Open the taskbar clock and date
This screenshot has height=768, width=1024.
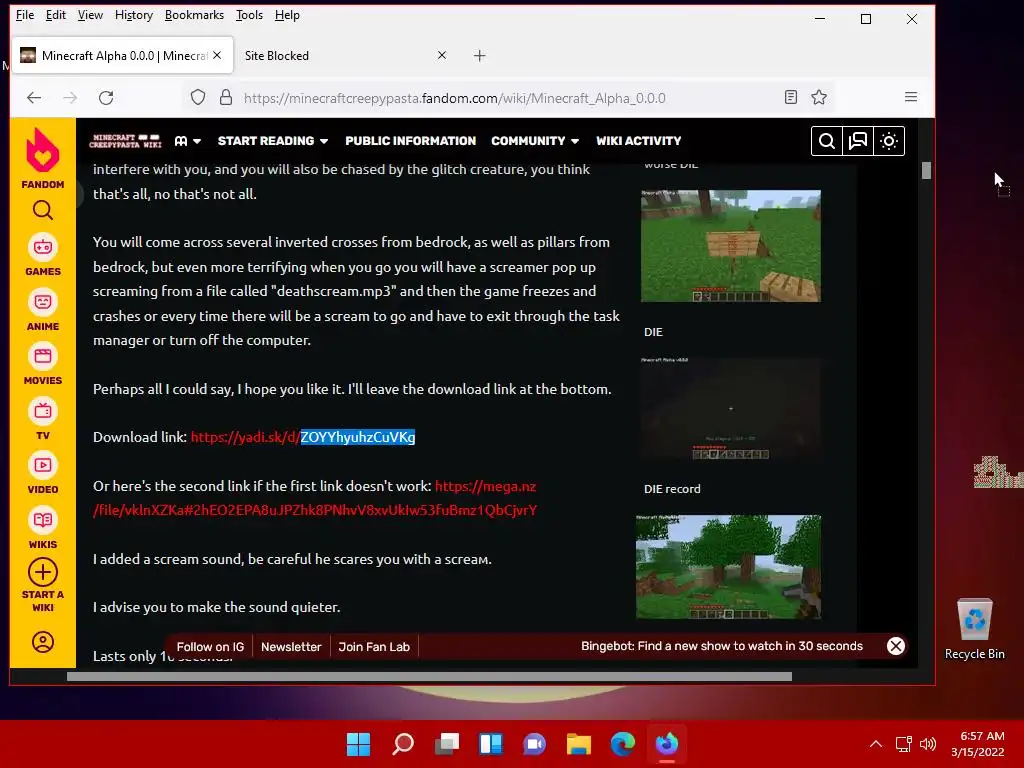point(978,744)
